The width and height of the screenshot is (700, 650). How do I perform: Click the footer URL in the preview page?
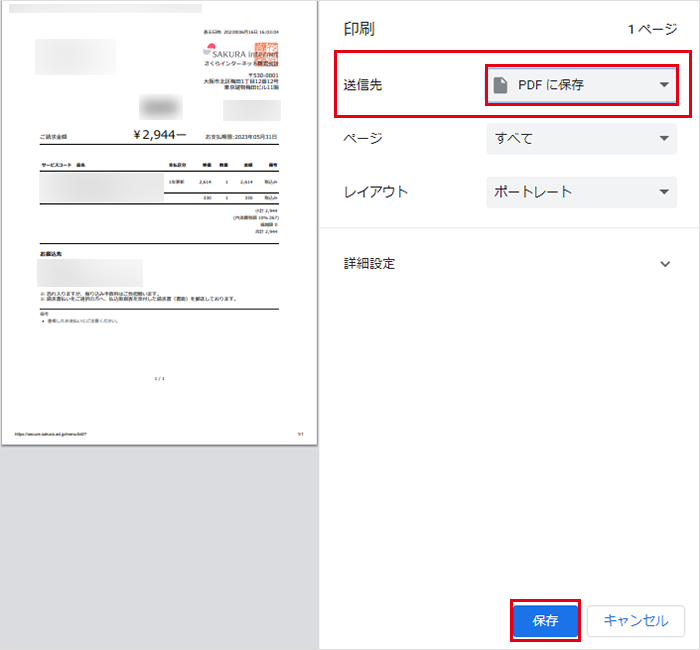pos(51,434)
